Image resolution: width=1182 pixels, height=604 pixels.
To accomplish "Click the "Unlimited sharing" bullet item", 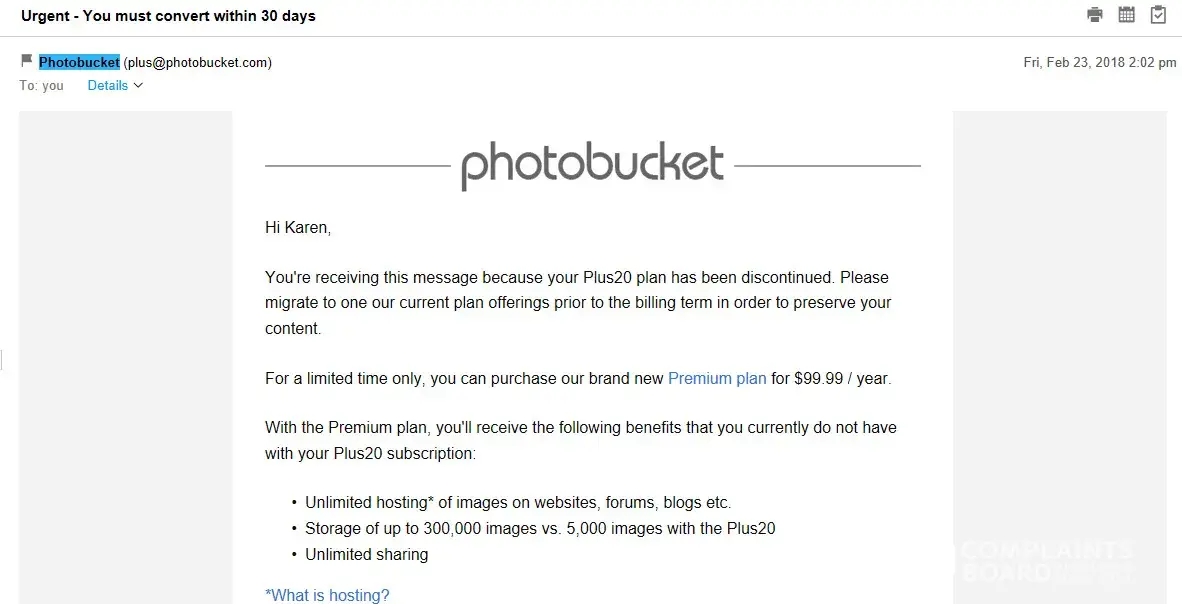I will pos(367,555).
